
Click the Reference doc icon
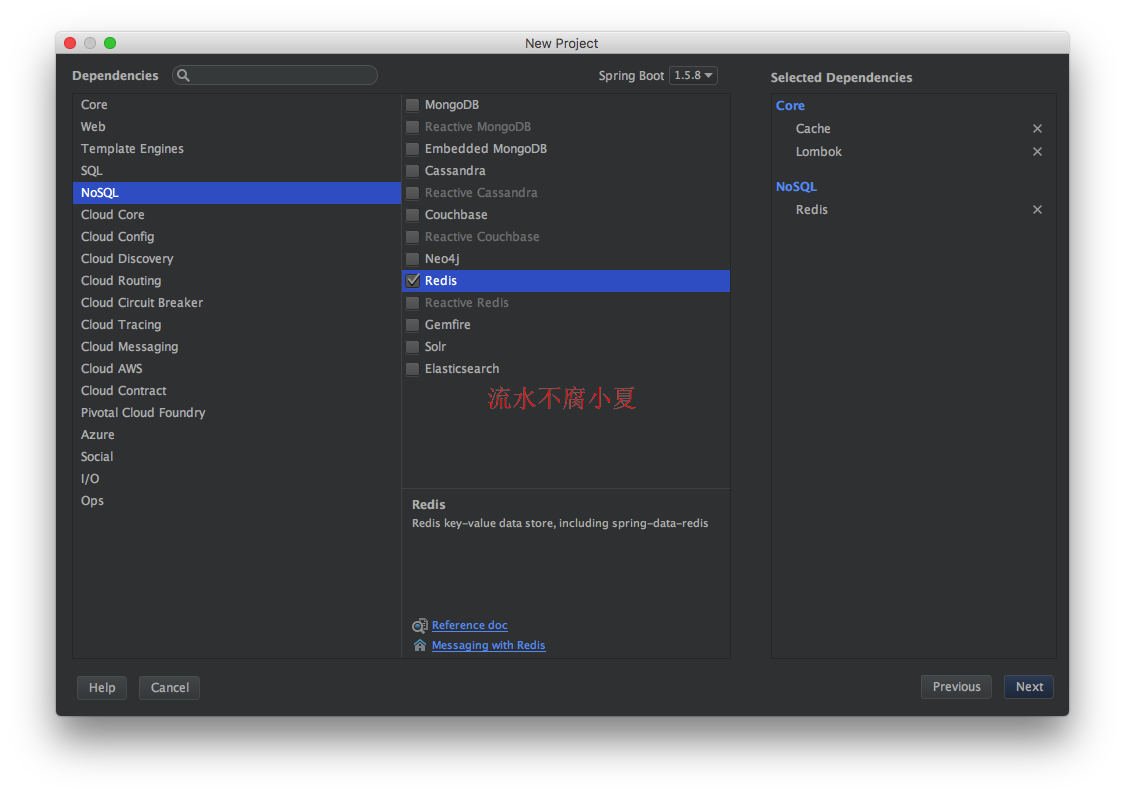click(x=420, y=625)
